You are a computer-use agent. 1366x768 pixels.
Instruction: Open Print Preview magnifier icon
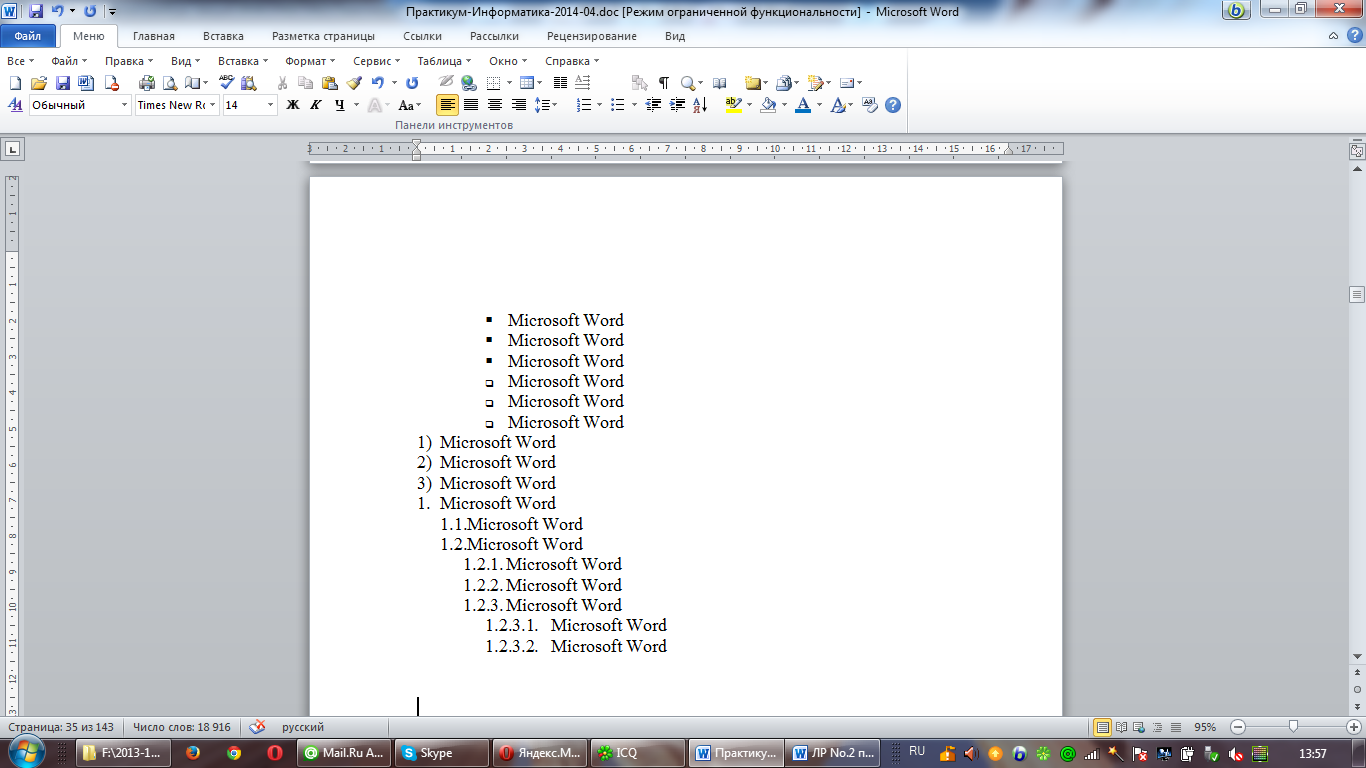pyautogui.click(x=169, y=83)
